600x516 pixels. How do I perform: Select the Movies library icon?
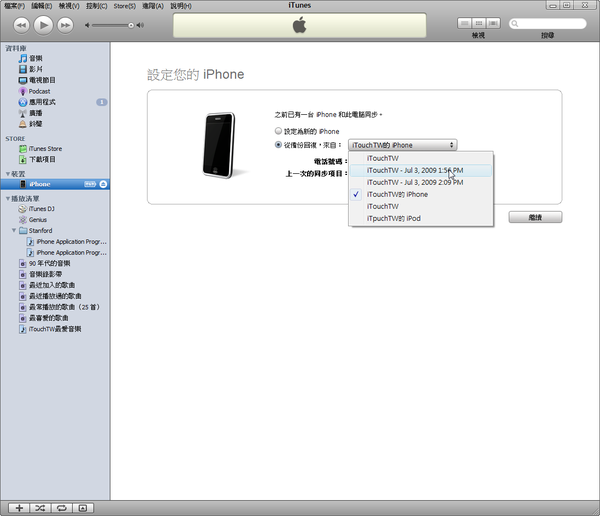[23, 69]
